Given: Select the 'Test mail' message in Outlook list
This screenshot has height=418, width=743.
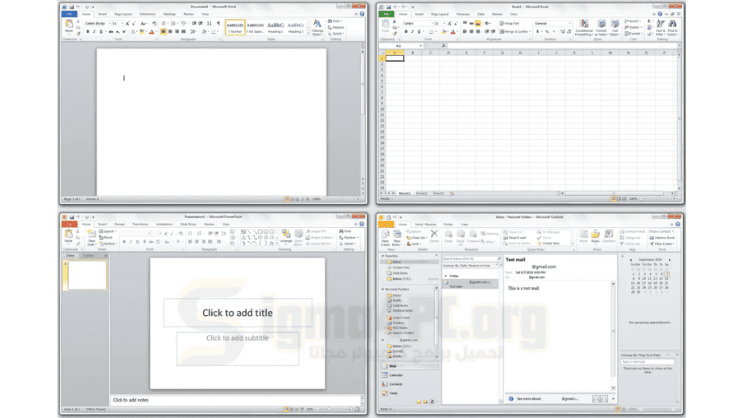Looking at the screenshot, I should (x=471, y=284).
